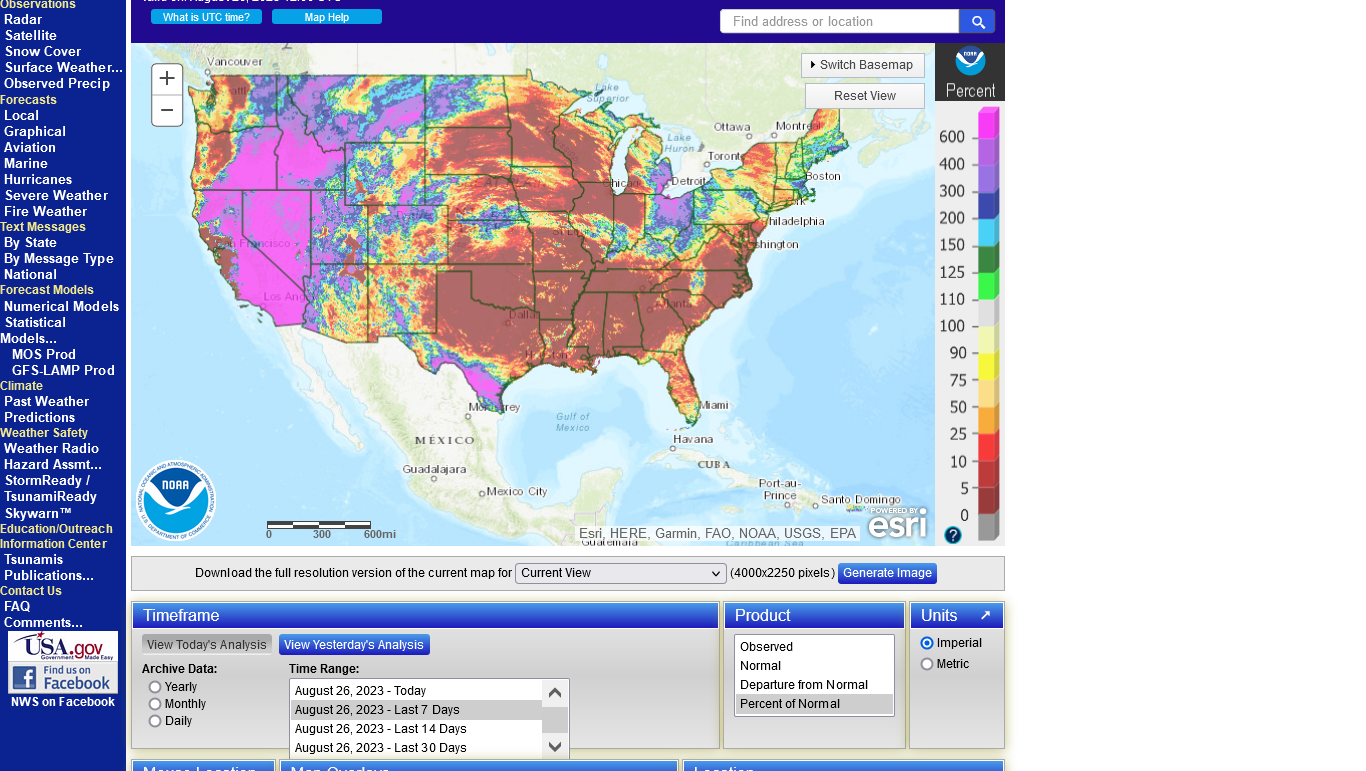
Task: Open Hurricanes sidebar link
Action: [x=38, y=179]
